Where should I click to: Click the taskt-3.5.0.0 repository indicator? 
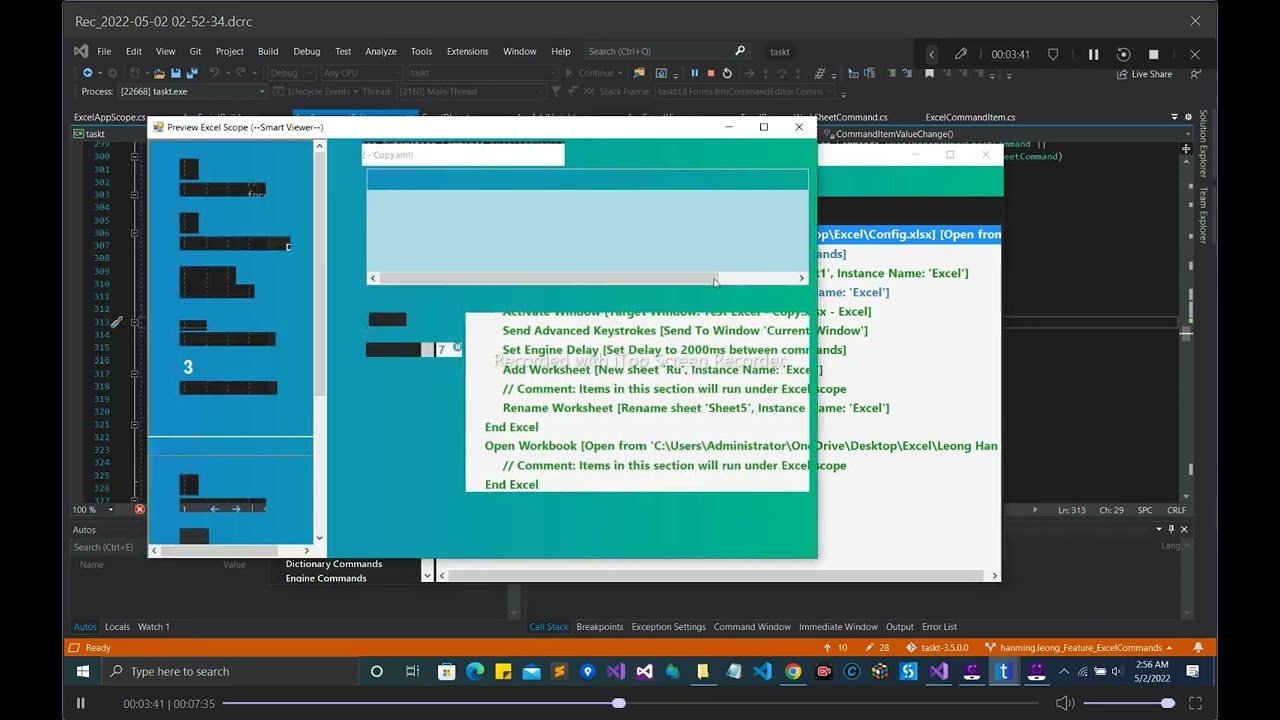937,648
